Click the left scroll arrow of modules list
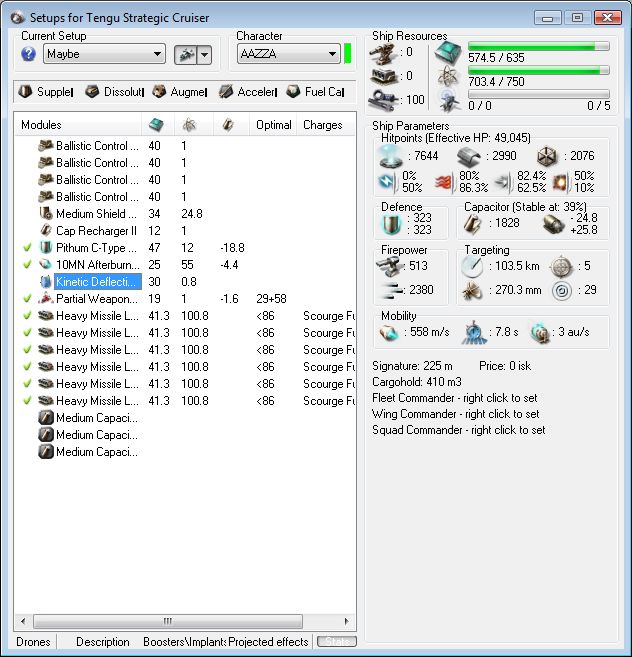This screenshot has width=632, height=657. [x=23, y=621]
